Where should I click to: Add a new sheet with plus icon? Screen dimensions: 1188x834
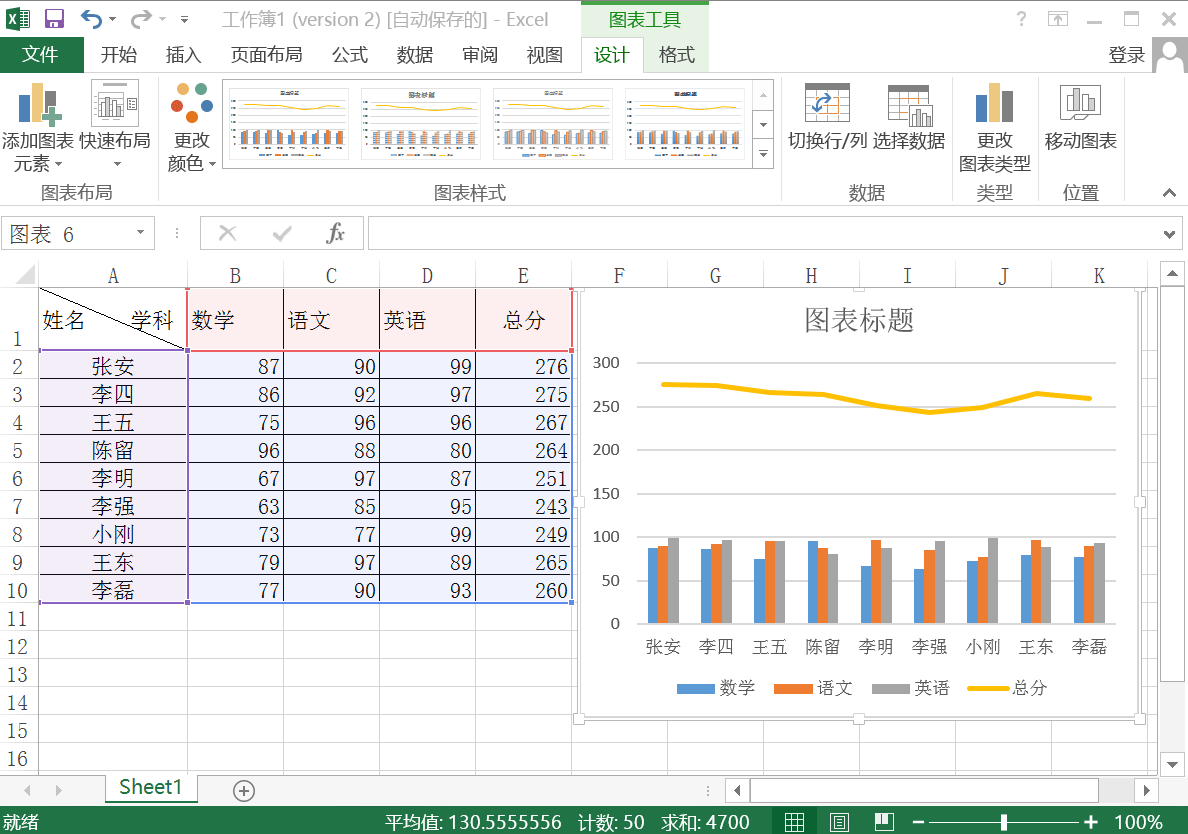(243, 791)
